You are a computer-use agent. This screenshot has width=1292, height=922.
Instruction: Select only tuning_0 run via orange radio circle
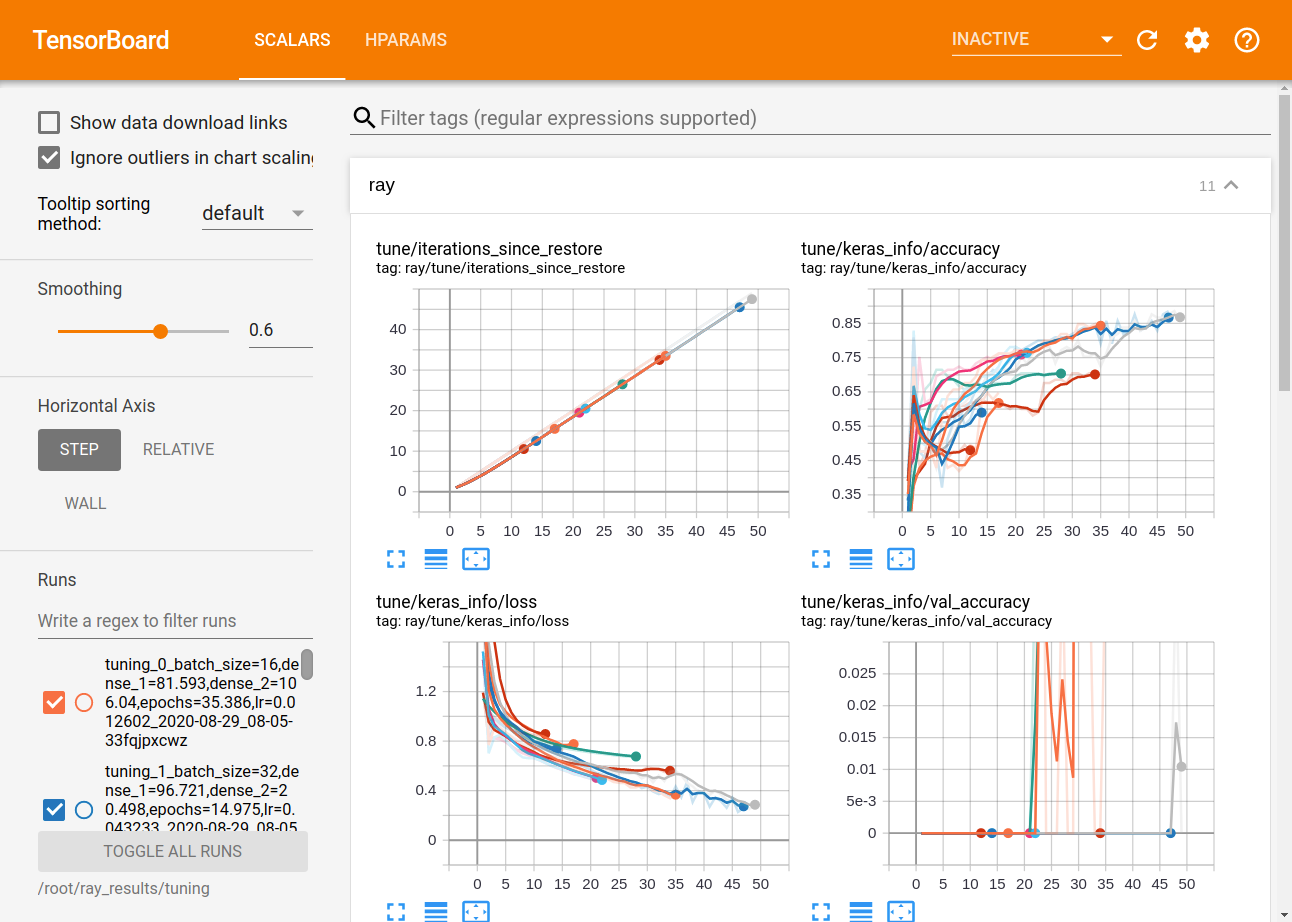click(x=84, y=703)
